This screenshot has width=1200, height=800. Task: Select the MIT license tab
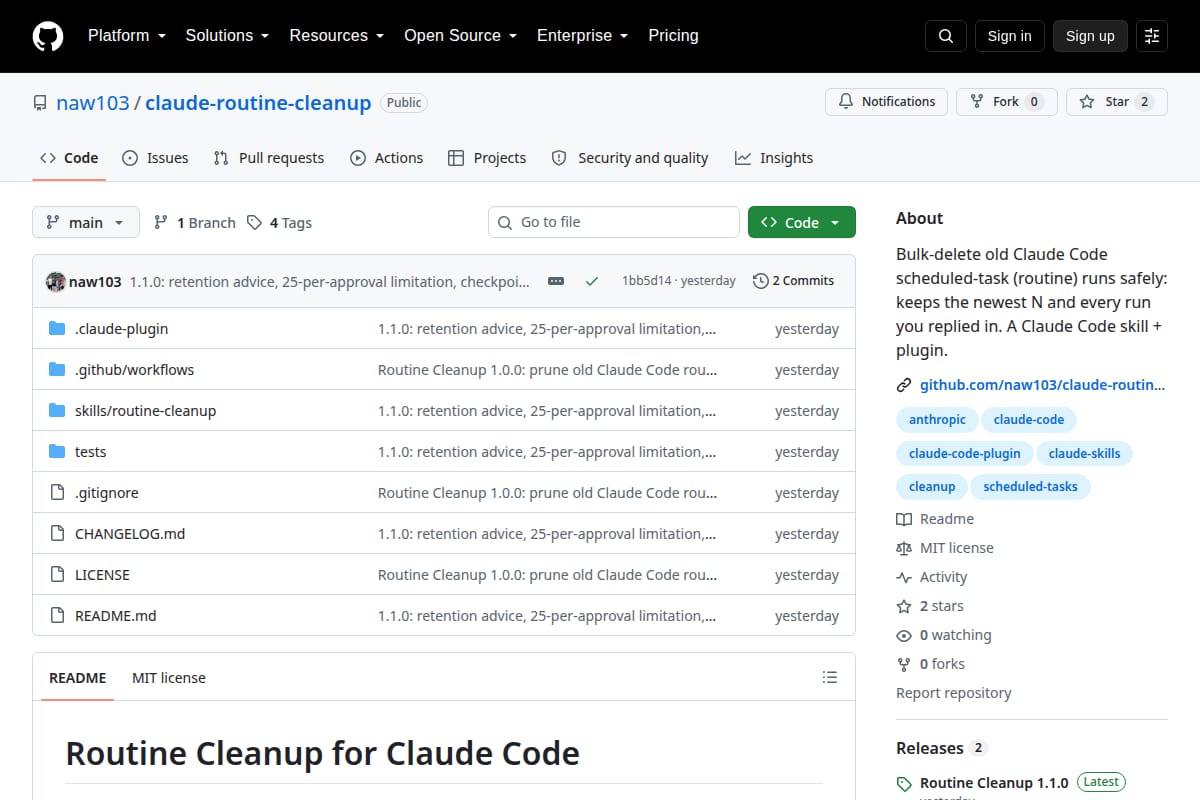[169, 678]
